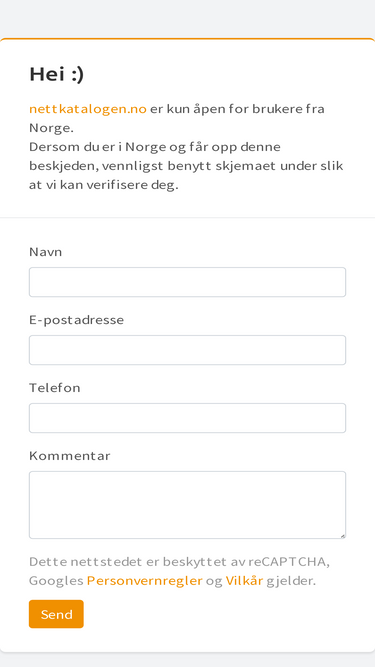
Task: Click the word "gjelder" after Vilkår
Action: point(291,581)
